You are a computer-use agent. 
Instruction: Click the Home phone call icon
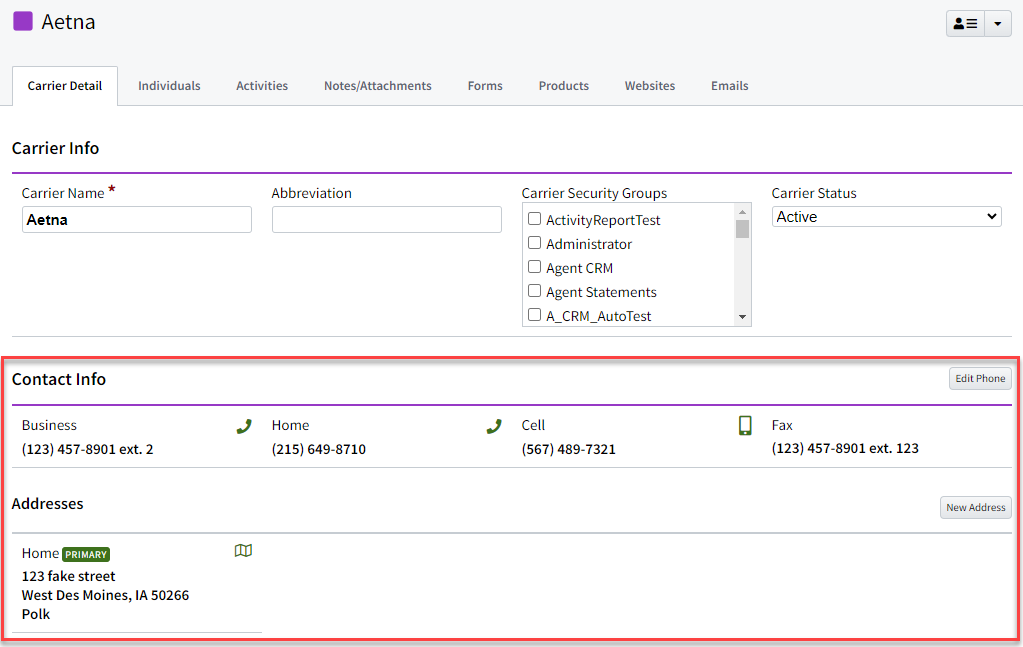[494, 427]
